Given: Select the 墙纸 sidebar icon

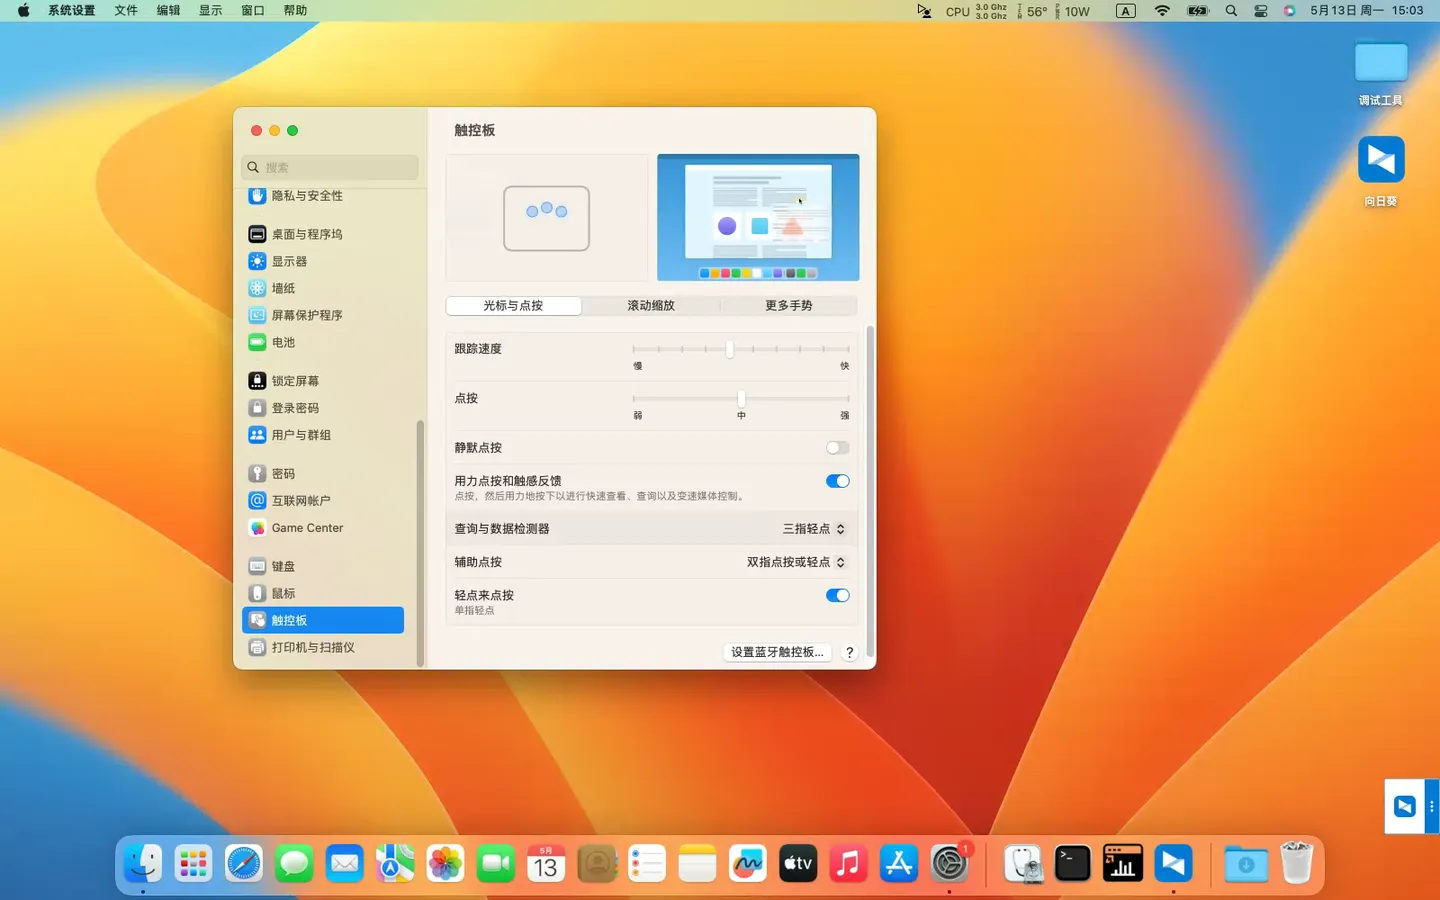Looking at the screenshot, I should pyautogui.click(x=283, y=288).
